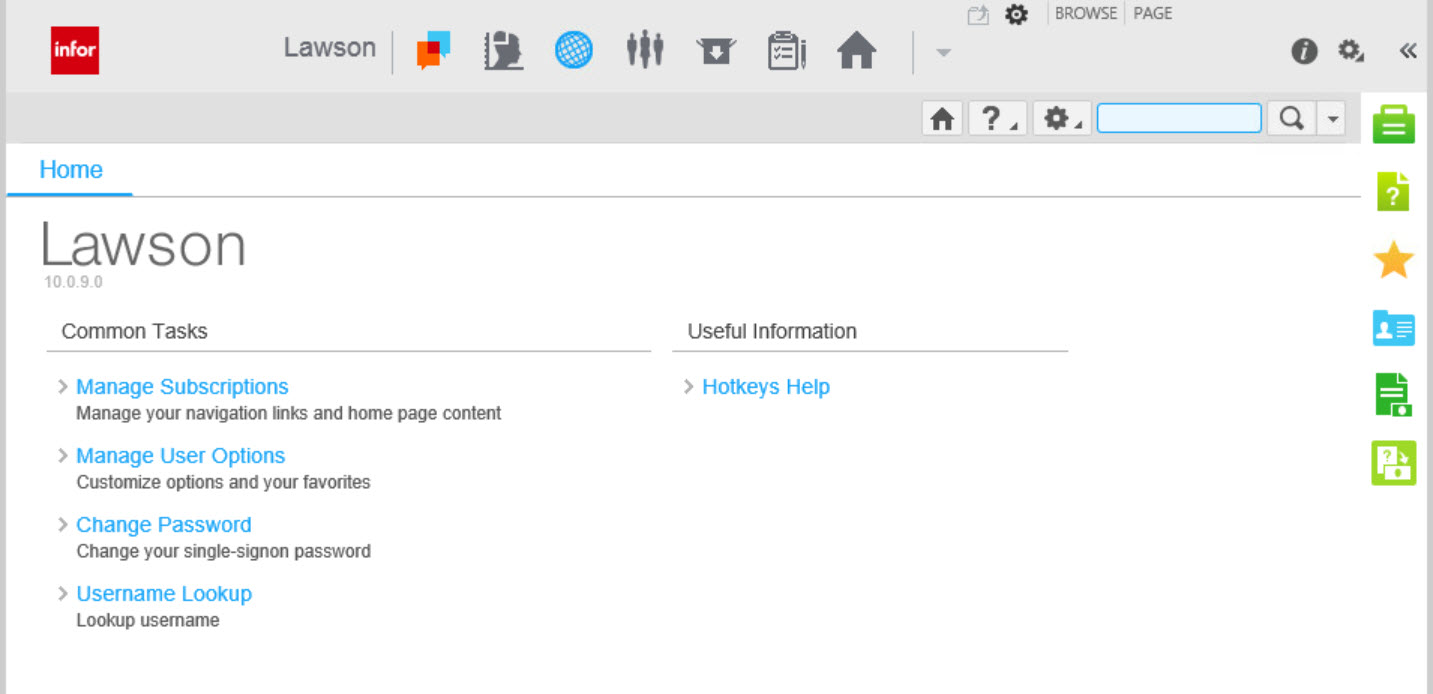The width and height of the screenshot is (1433, 694).
Task: Click the light green question lock icon
Action: [1394, 463]
